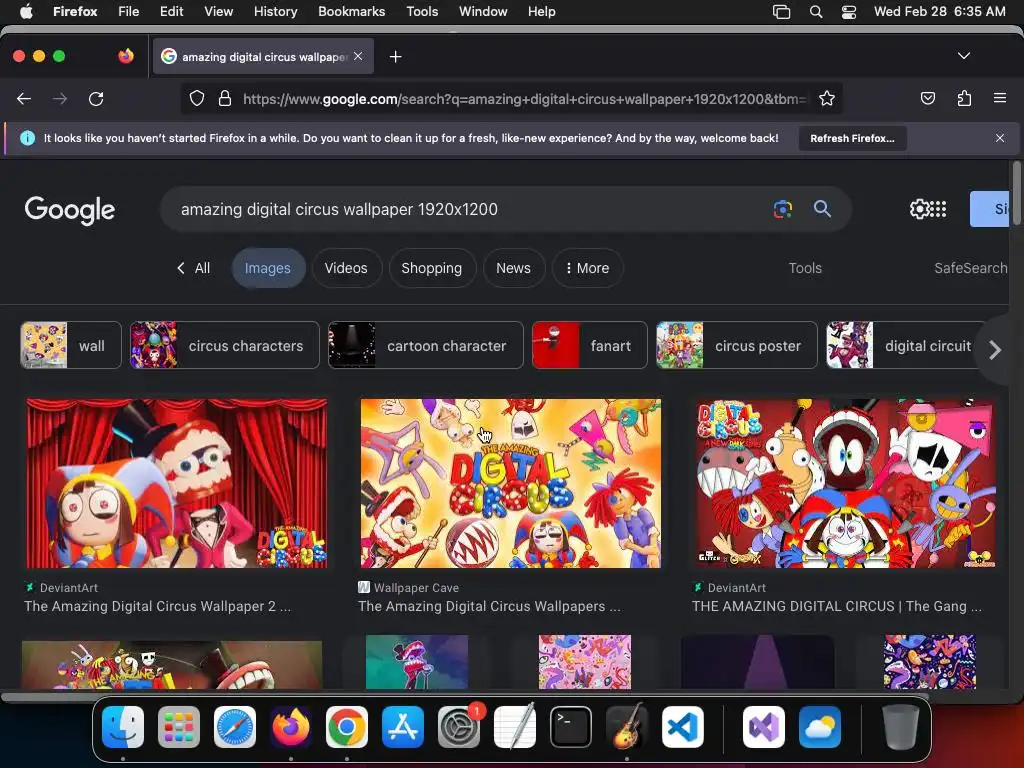1024x768 pixels.
Task: Open The Amazing Digital Circus Wallpaper 2 link
Action: click(157, 606)
